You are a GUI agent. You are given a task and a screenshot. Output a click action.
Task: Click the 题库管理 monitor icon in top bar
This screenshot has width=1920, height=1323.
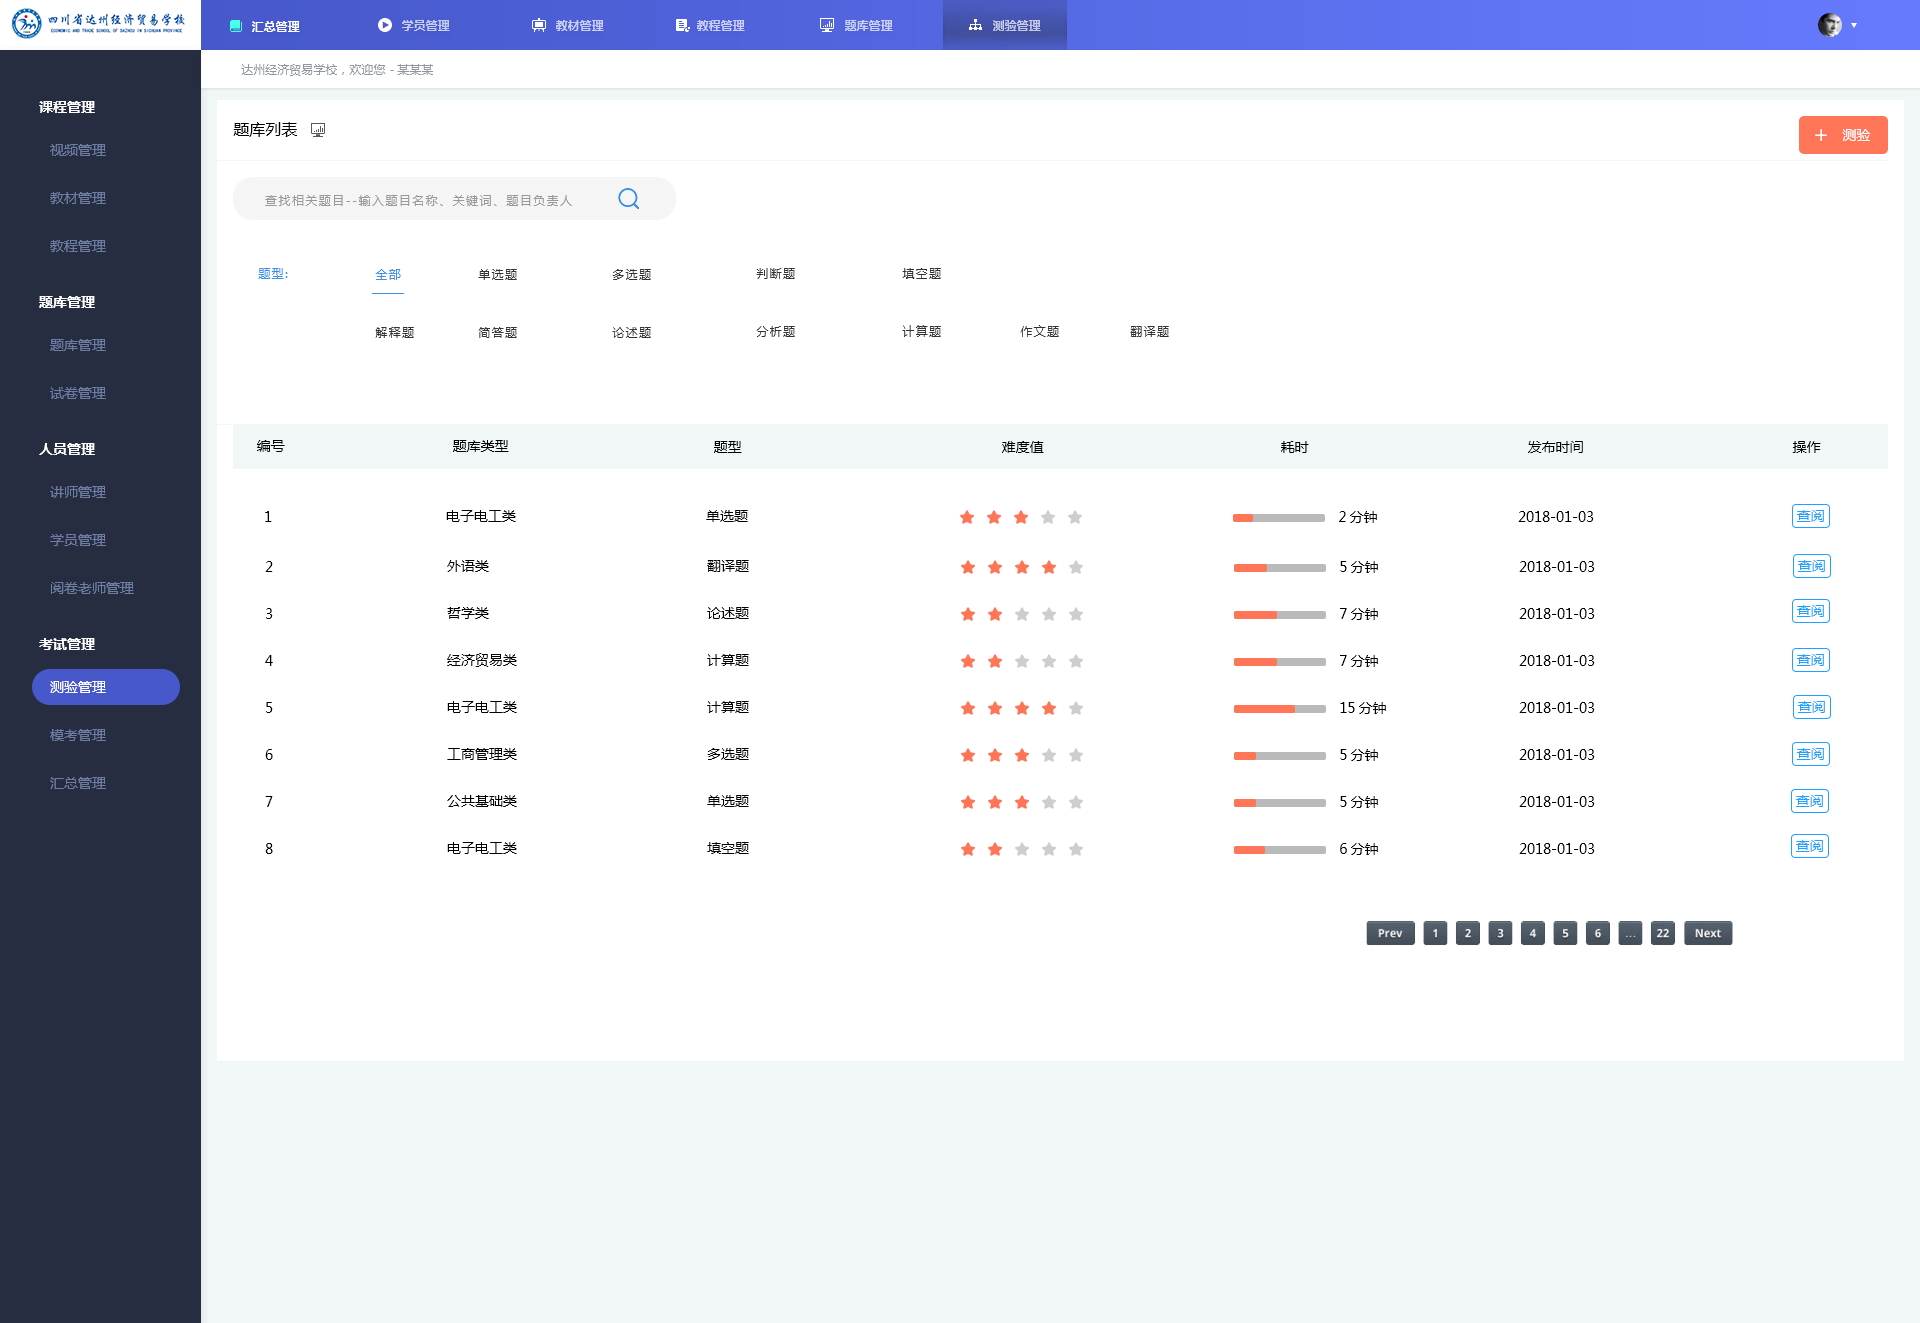click(827, 25)
